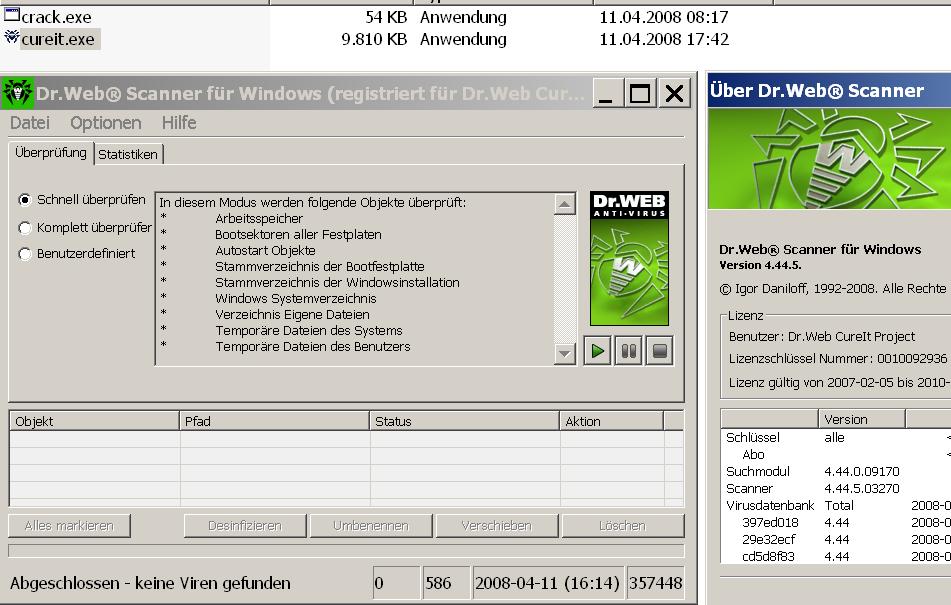The height and width of the screenshot is (605, 951).
Task: Click status text Abgeschlossen - keine Viren gefunden
Action: tap(150, 583)
